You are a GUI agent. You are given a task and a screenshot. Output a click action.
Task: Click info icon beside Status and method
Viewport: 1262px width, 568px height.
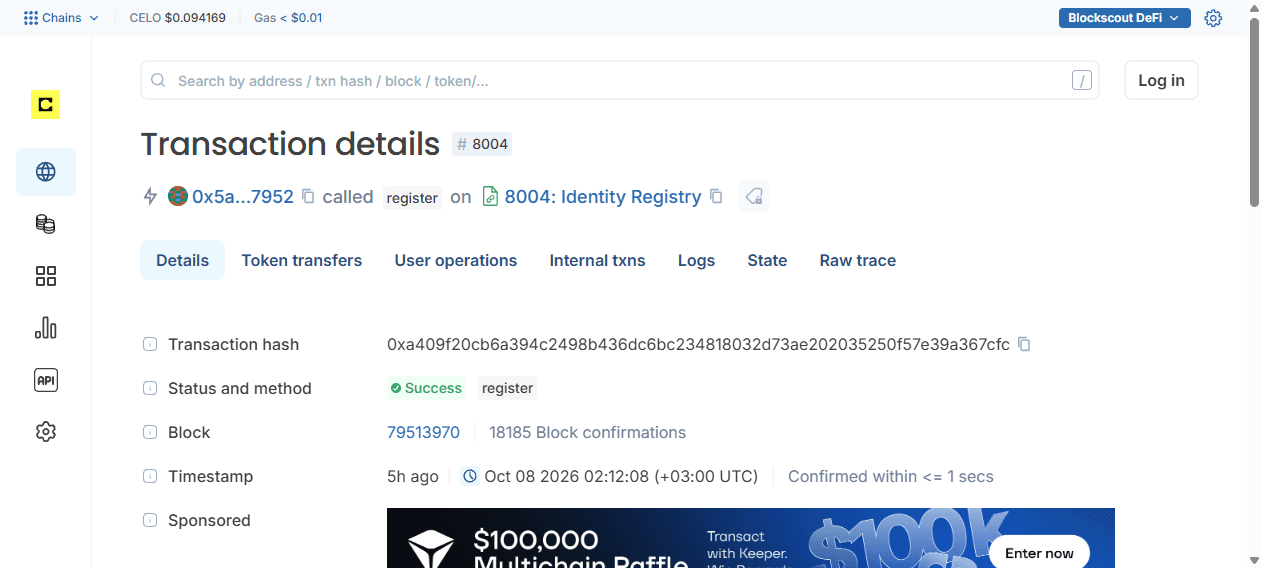150,388
